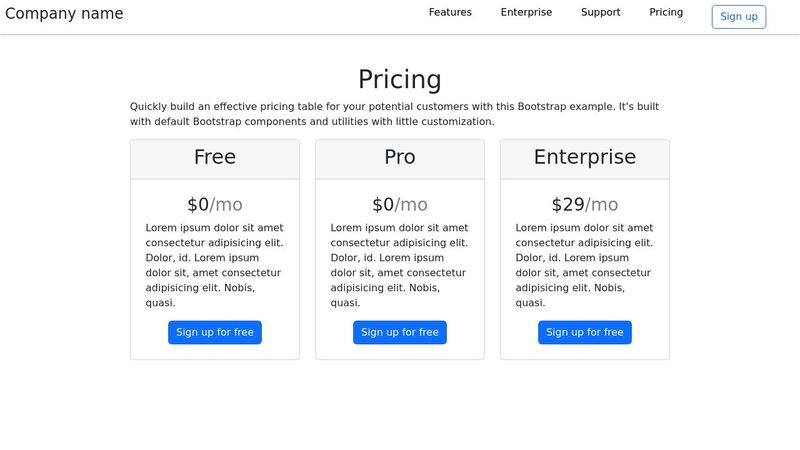This screenshot has height=450, width=800.
Task: Click the $29/mo Enterprise price
Action: click(x=585, y=205)
